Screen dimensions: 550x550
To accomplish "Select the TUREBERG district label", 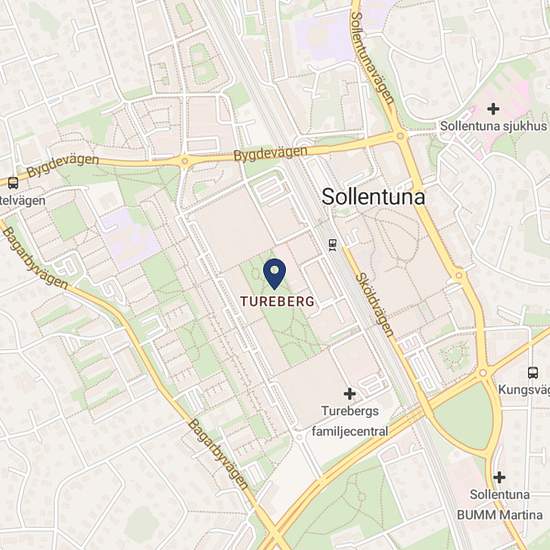I will point(277,301).
